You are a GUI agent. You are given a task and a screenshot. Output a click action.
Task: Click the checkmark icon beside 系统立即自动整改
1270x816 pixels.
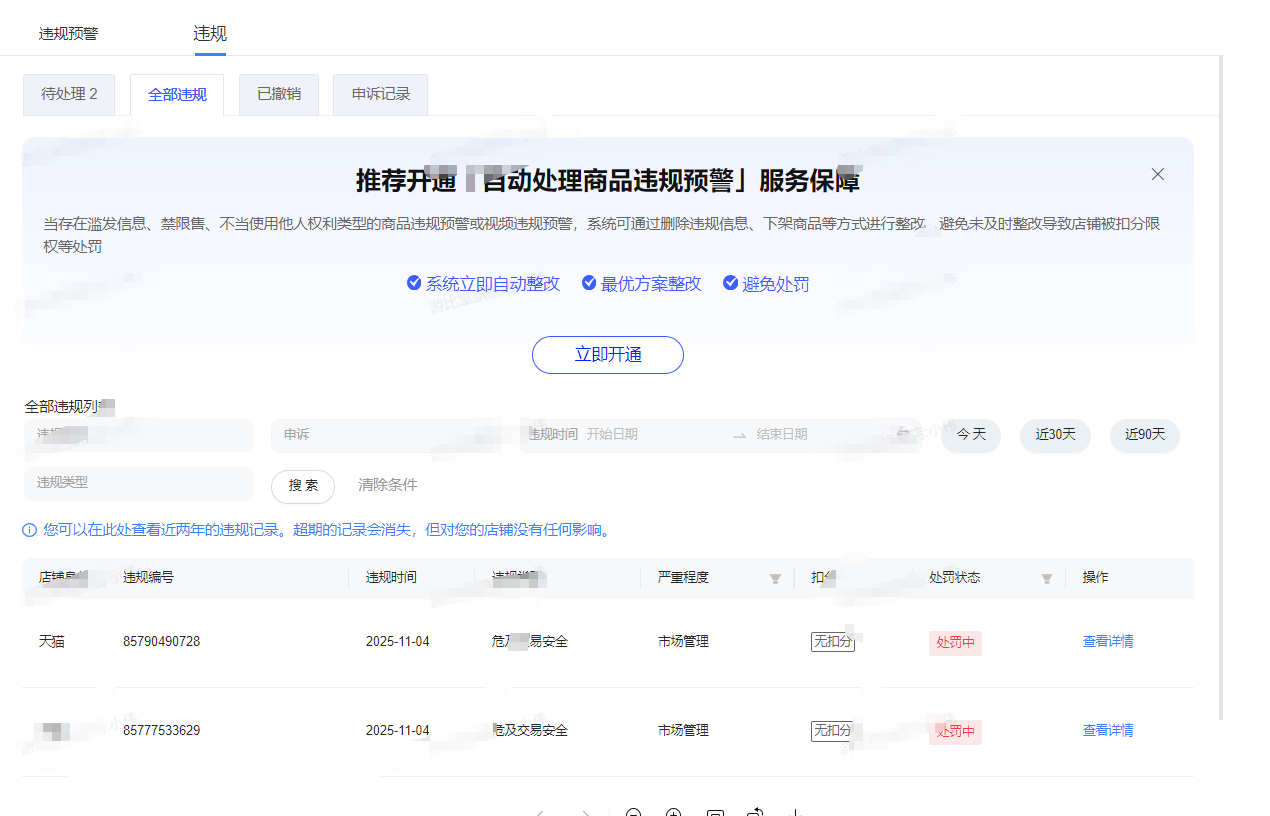pyautogui.click(x=414, y=283)
